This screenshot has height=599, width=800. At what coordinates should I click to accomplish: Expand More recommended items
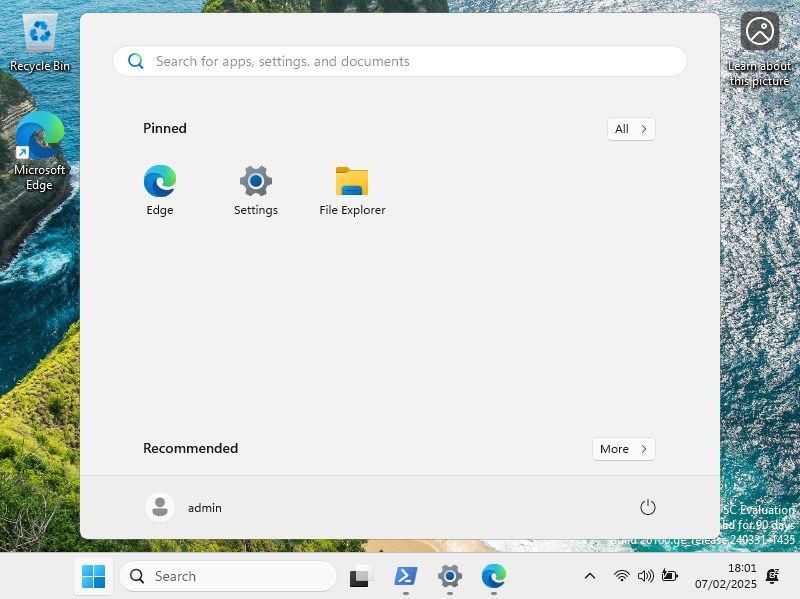tap(623, 449)
